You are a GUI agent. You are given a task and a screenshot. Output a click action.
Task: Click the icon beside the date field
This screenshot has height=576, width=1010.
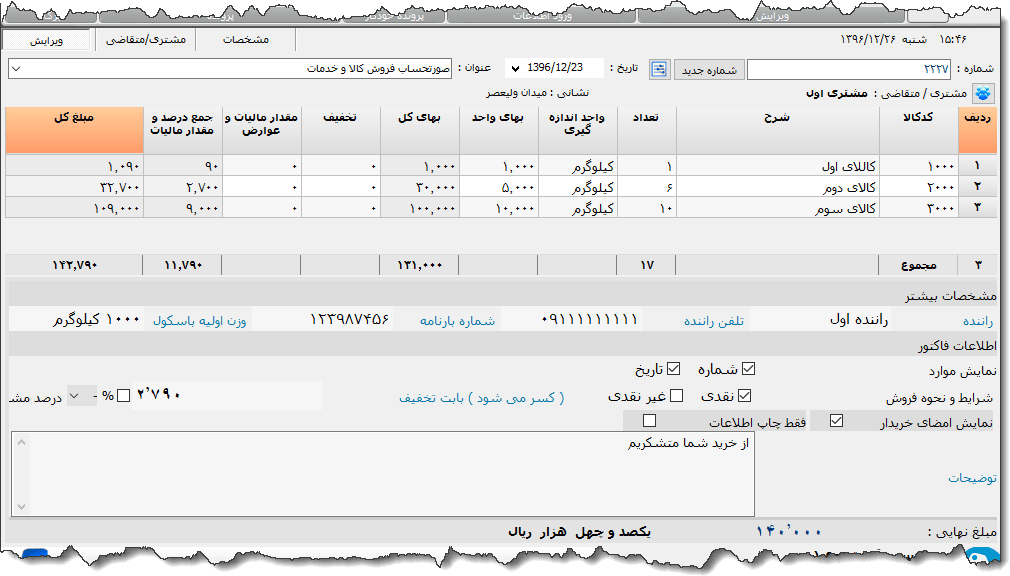[x=660, y=69]
